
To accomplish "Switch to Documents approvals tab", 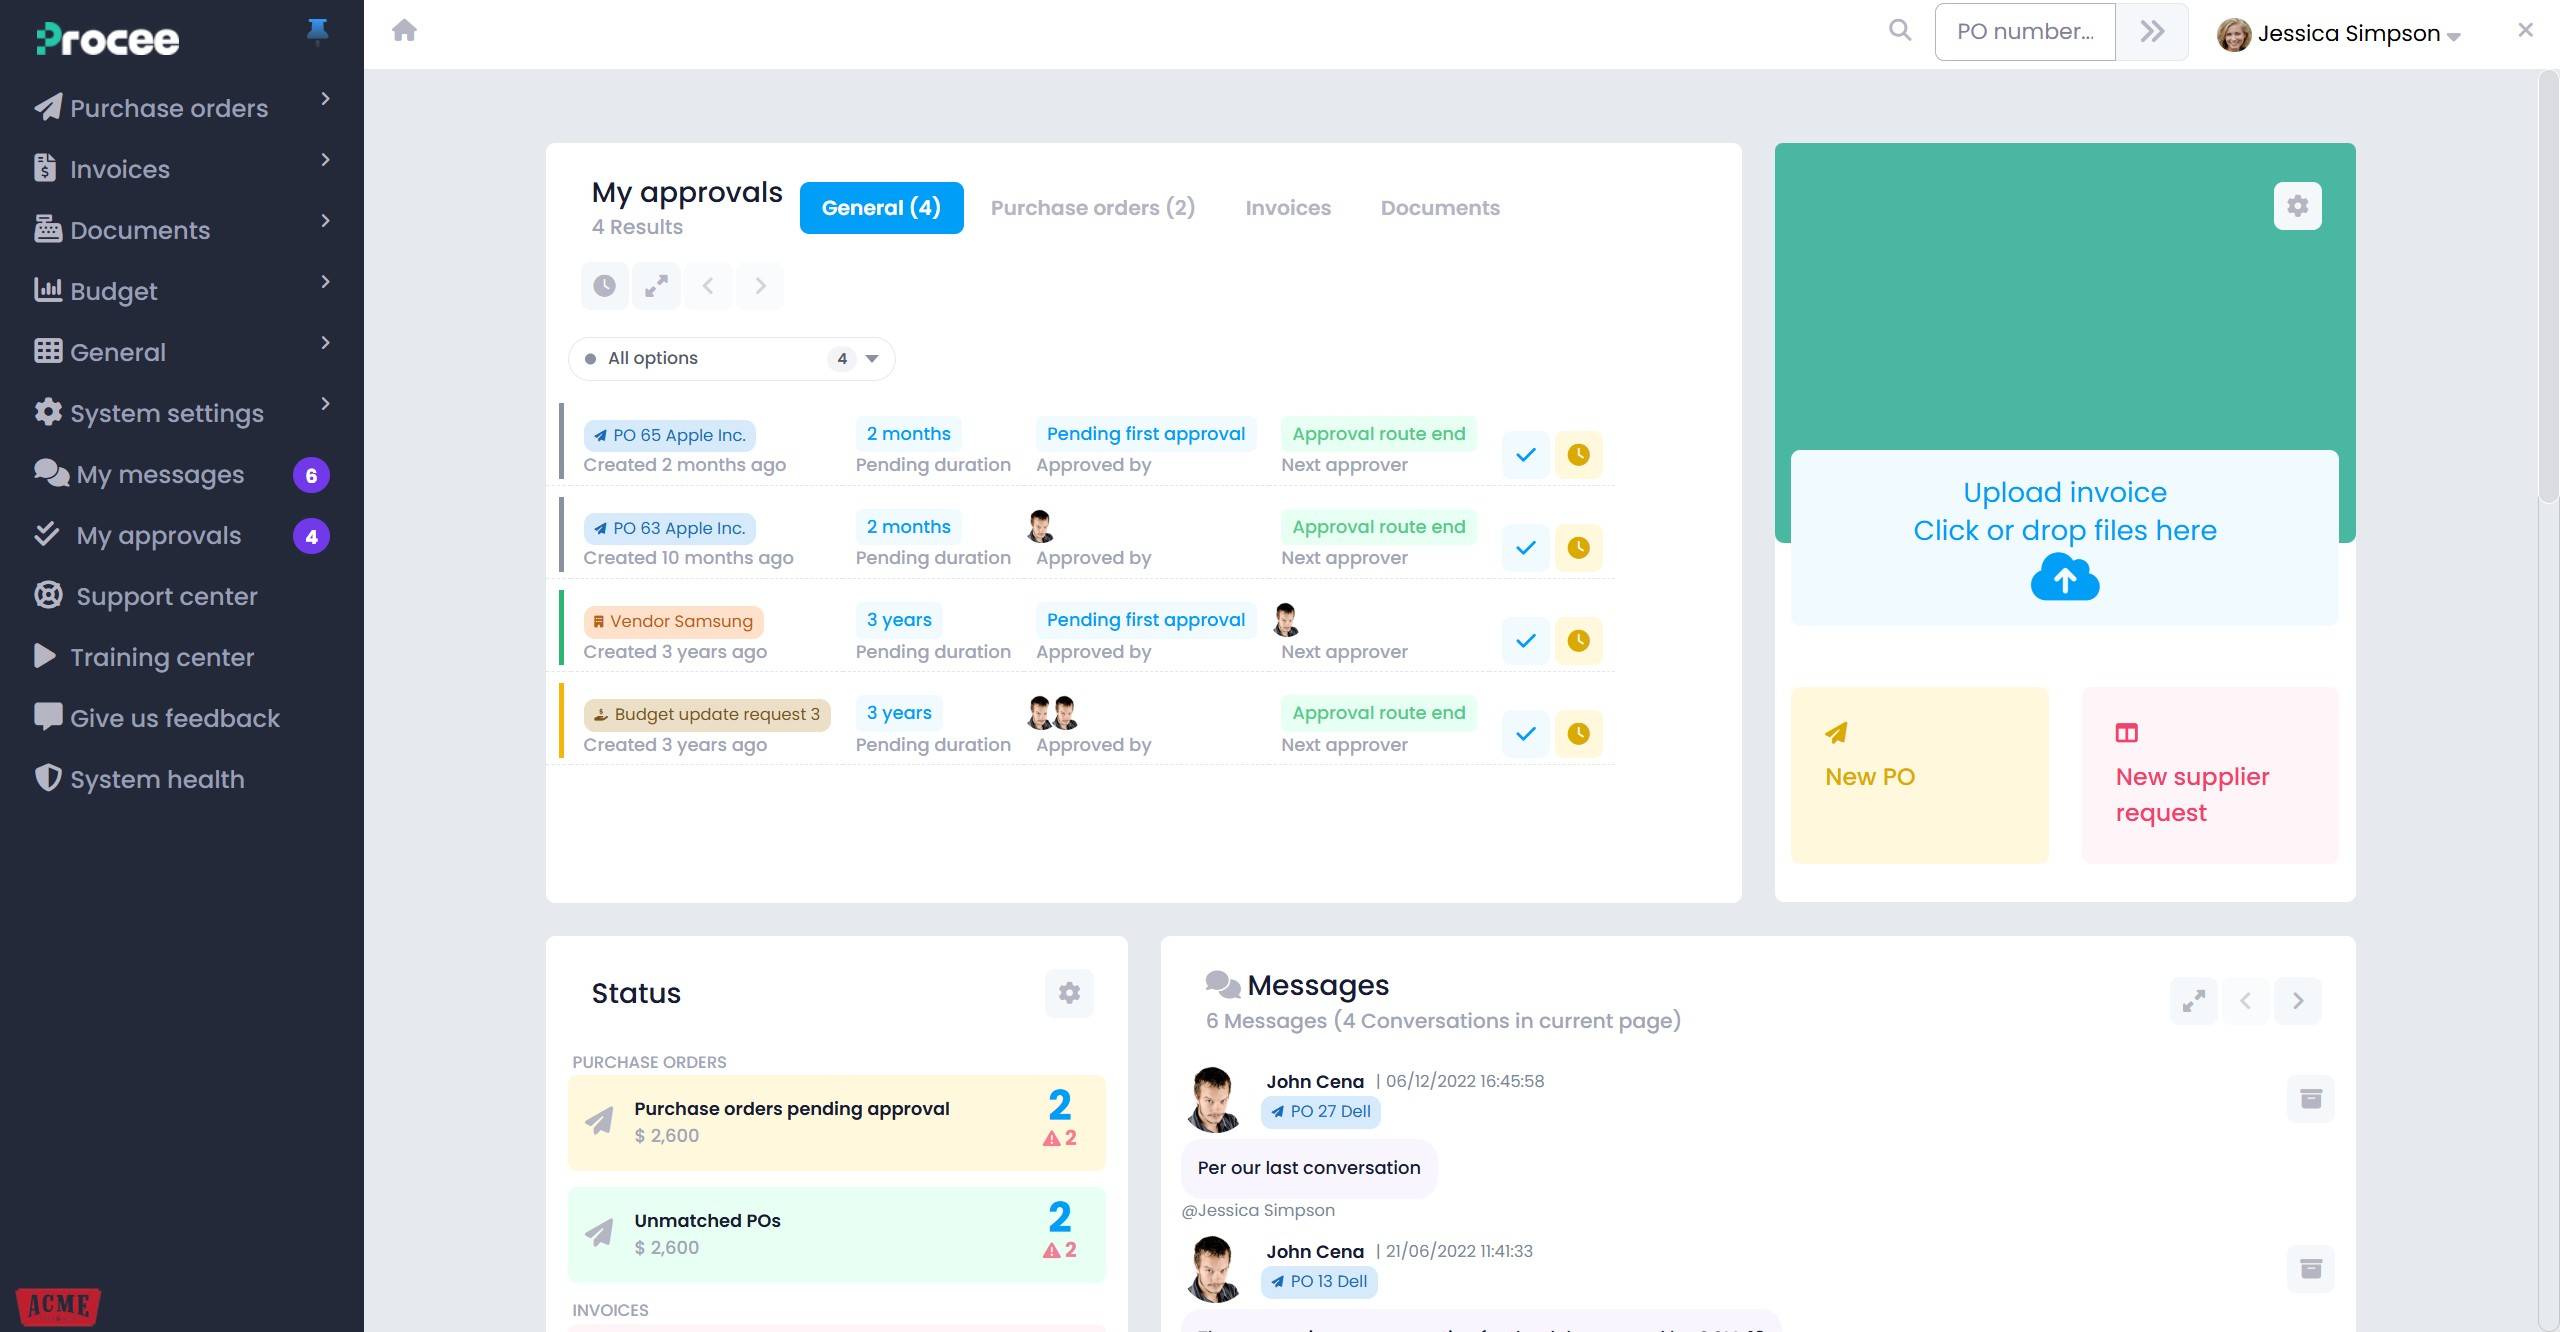I will click(x=1440, y=208).
